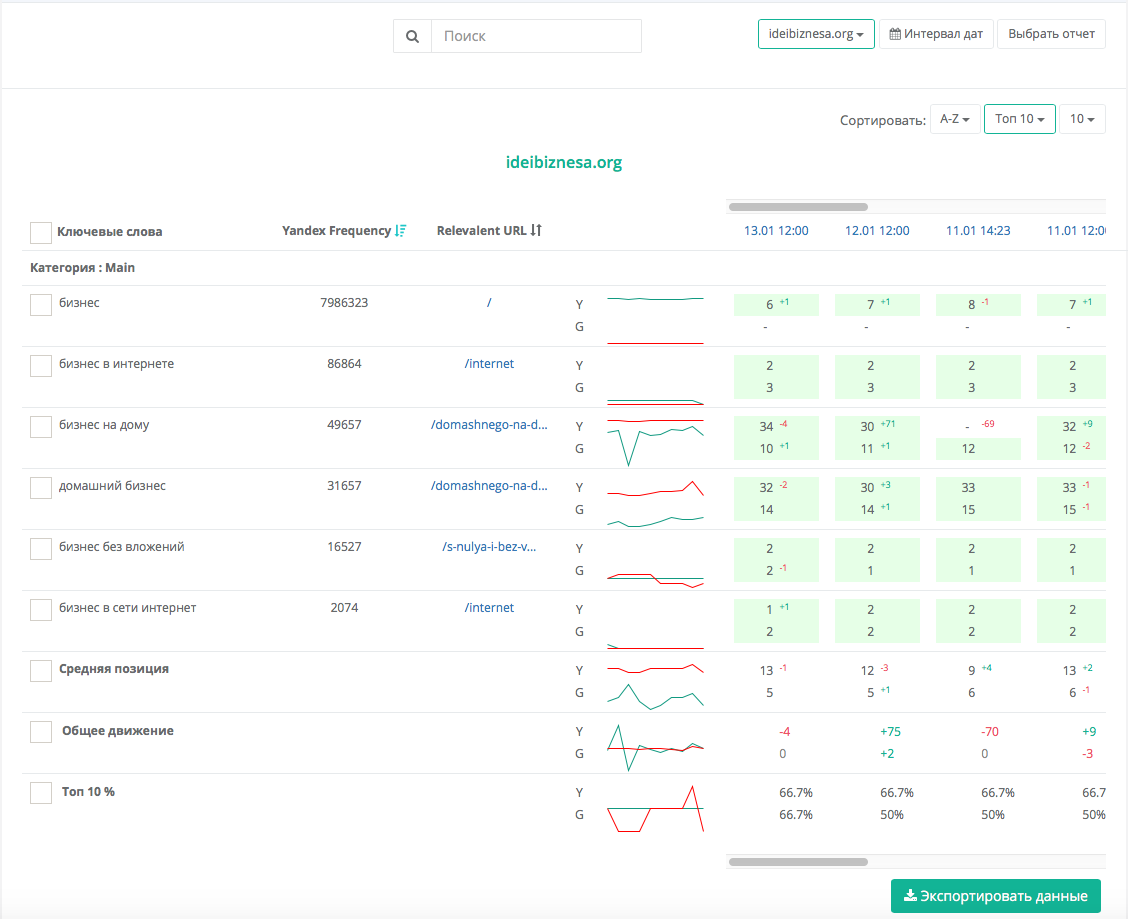Tick the select-all Ключевые слова checkbox

click(x=41, y=232)
